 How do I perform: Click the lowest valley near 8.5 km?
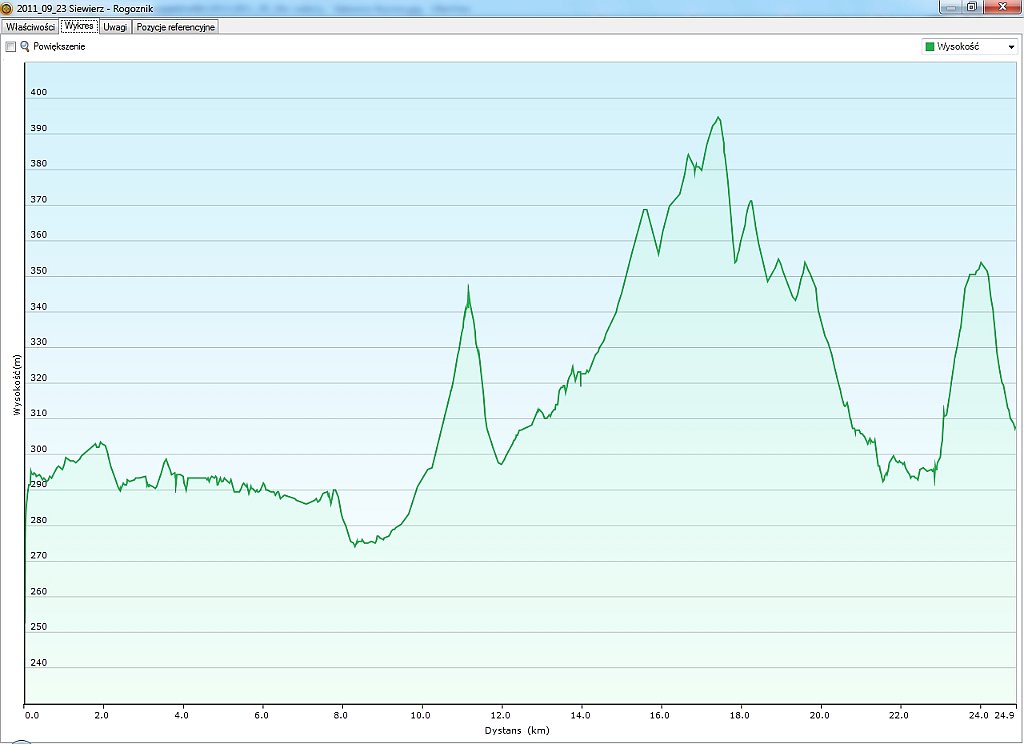(x=355, y=545)
